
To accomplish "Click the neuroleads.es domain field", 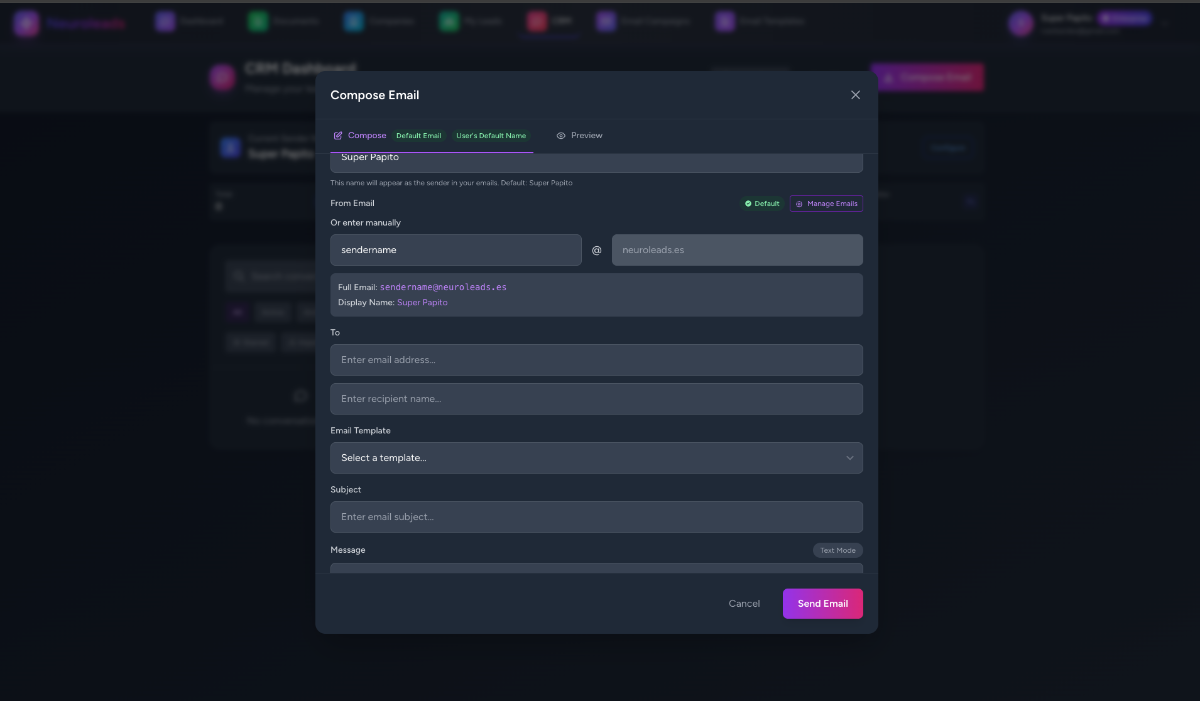I will [x=737, y=250].
